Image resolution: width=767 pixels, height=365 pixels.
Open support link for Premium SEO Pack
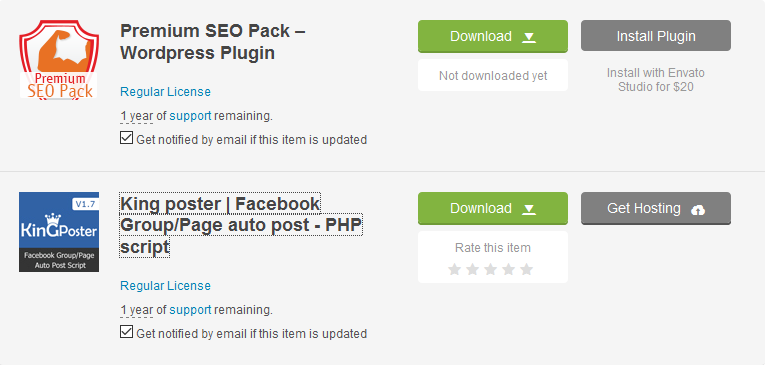point(190,116)
